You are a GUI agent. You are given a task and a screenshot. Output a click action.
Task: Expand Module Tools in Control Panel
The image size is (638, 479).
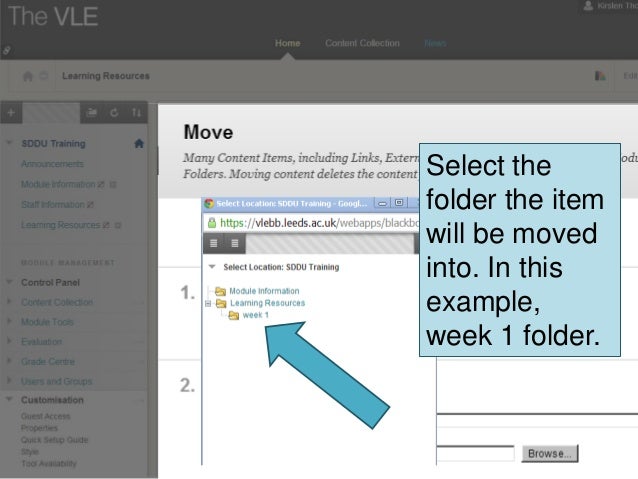[9, 321]
